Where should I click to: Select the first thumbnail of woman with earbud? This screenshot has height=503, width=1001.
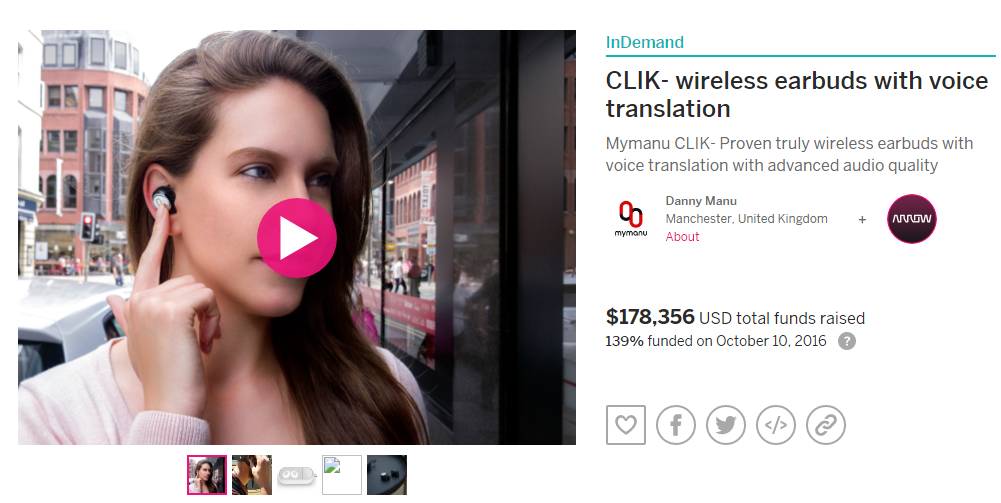point(207,474)
